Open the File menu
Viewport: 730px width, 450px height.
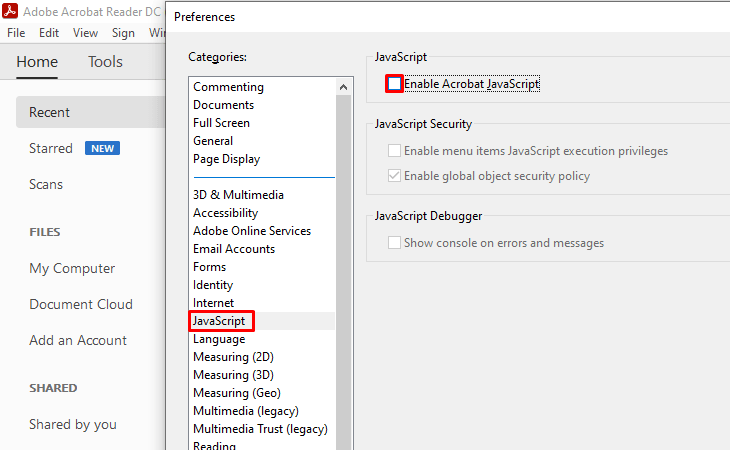[x=16, y=33]
